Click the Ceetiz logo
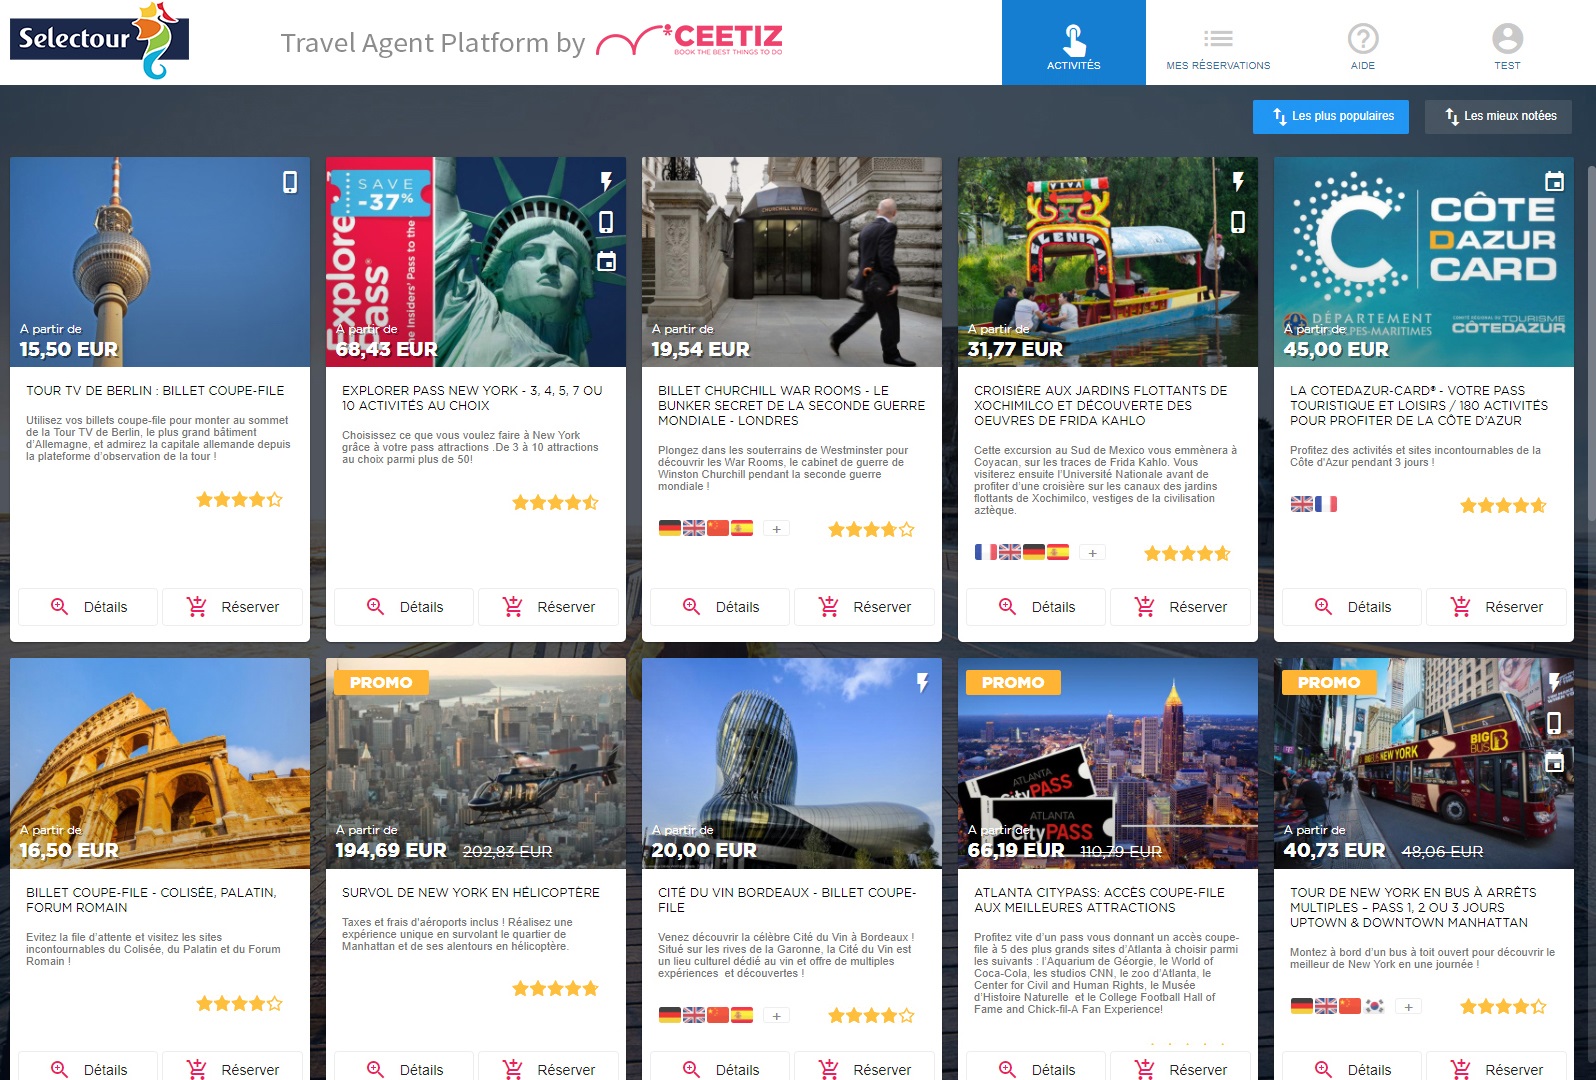This screenshot has width=1596, height=1080. point(690,40)
